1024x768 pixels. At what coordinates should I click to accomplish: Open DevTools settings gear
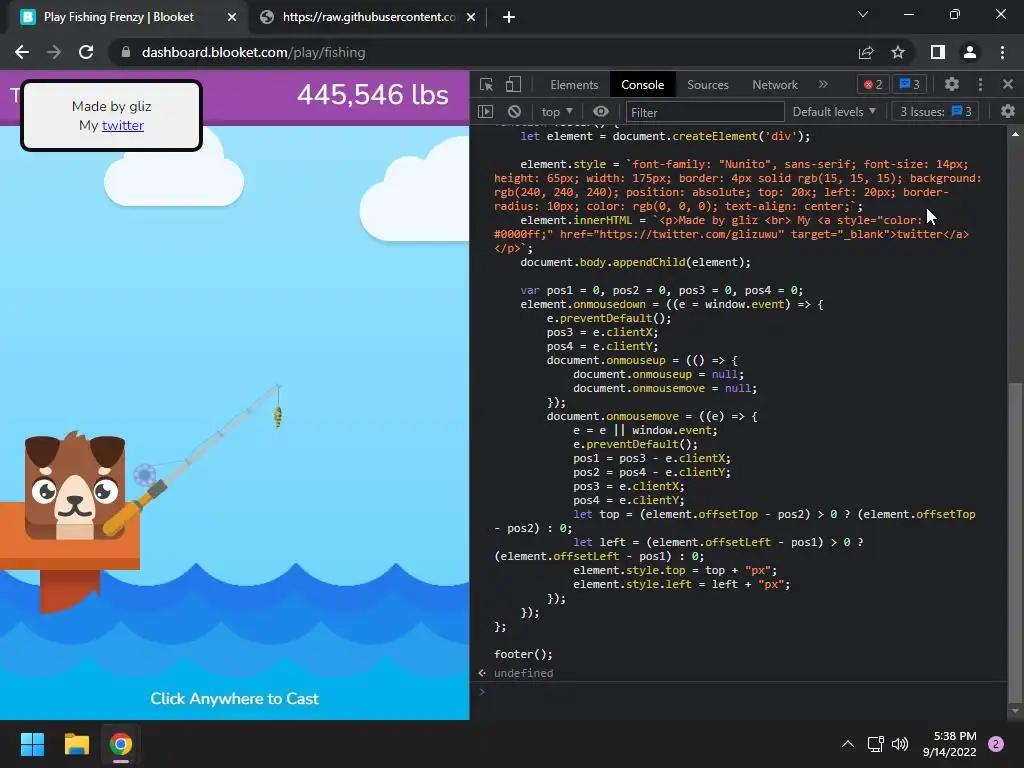tap(952, 84)
